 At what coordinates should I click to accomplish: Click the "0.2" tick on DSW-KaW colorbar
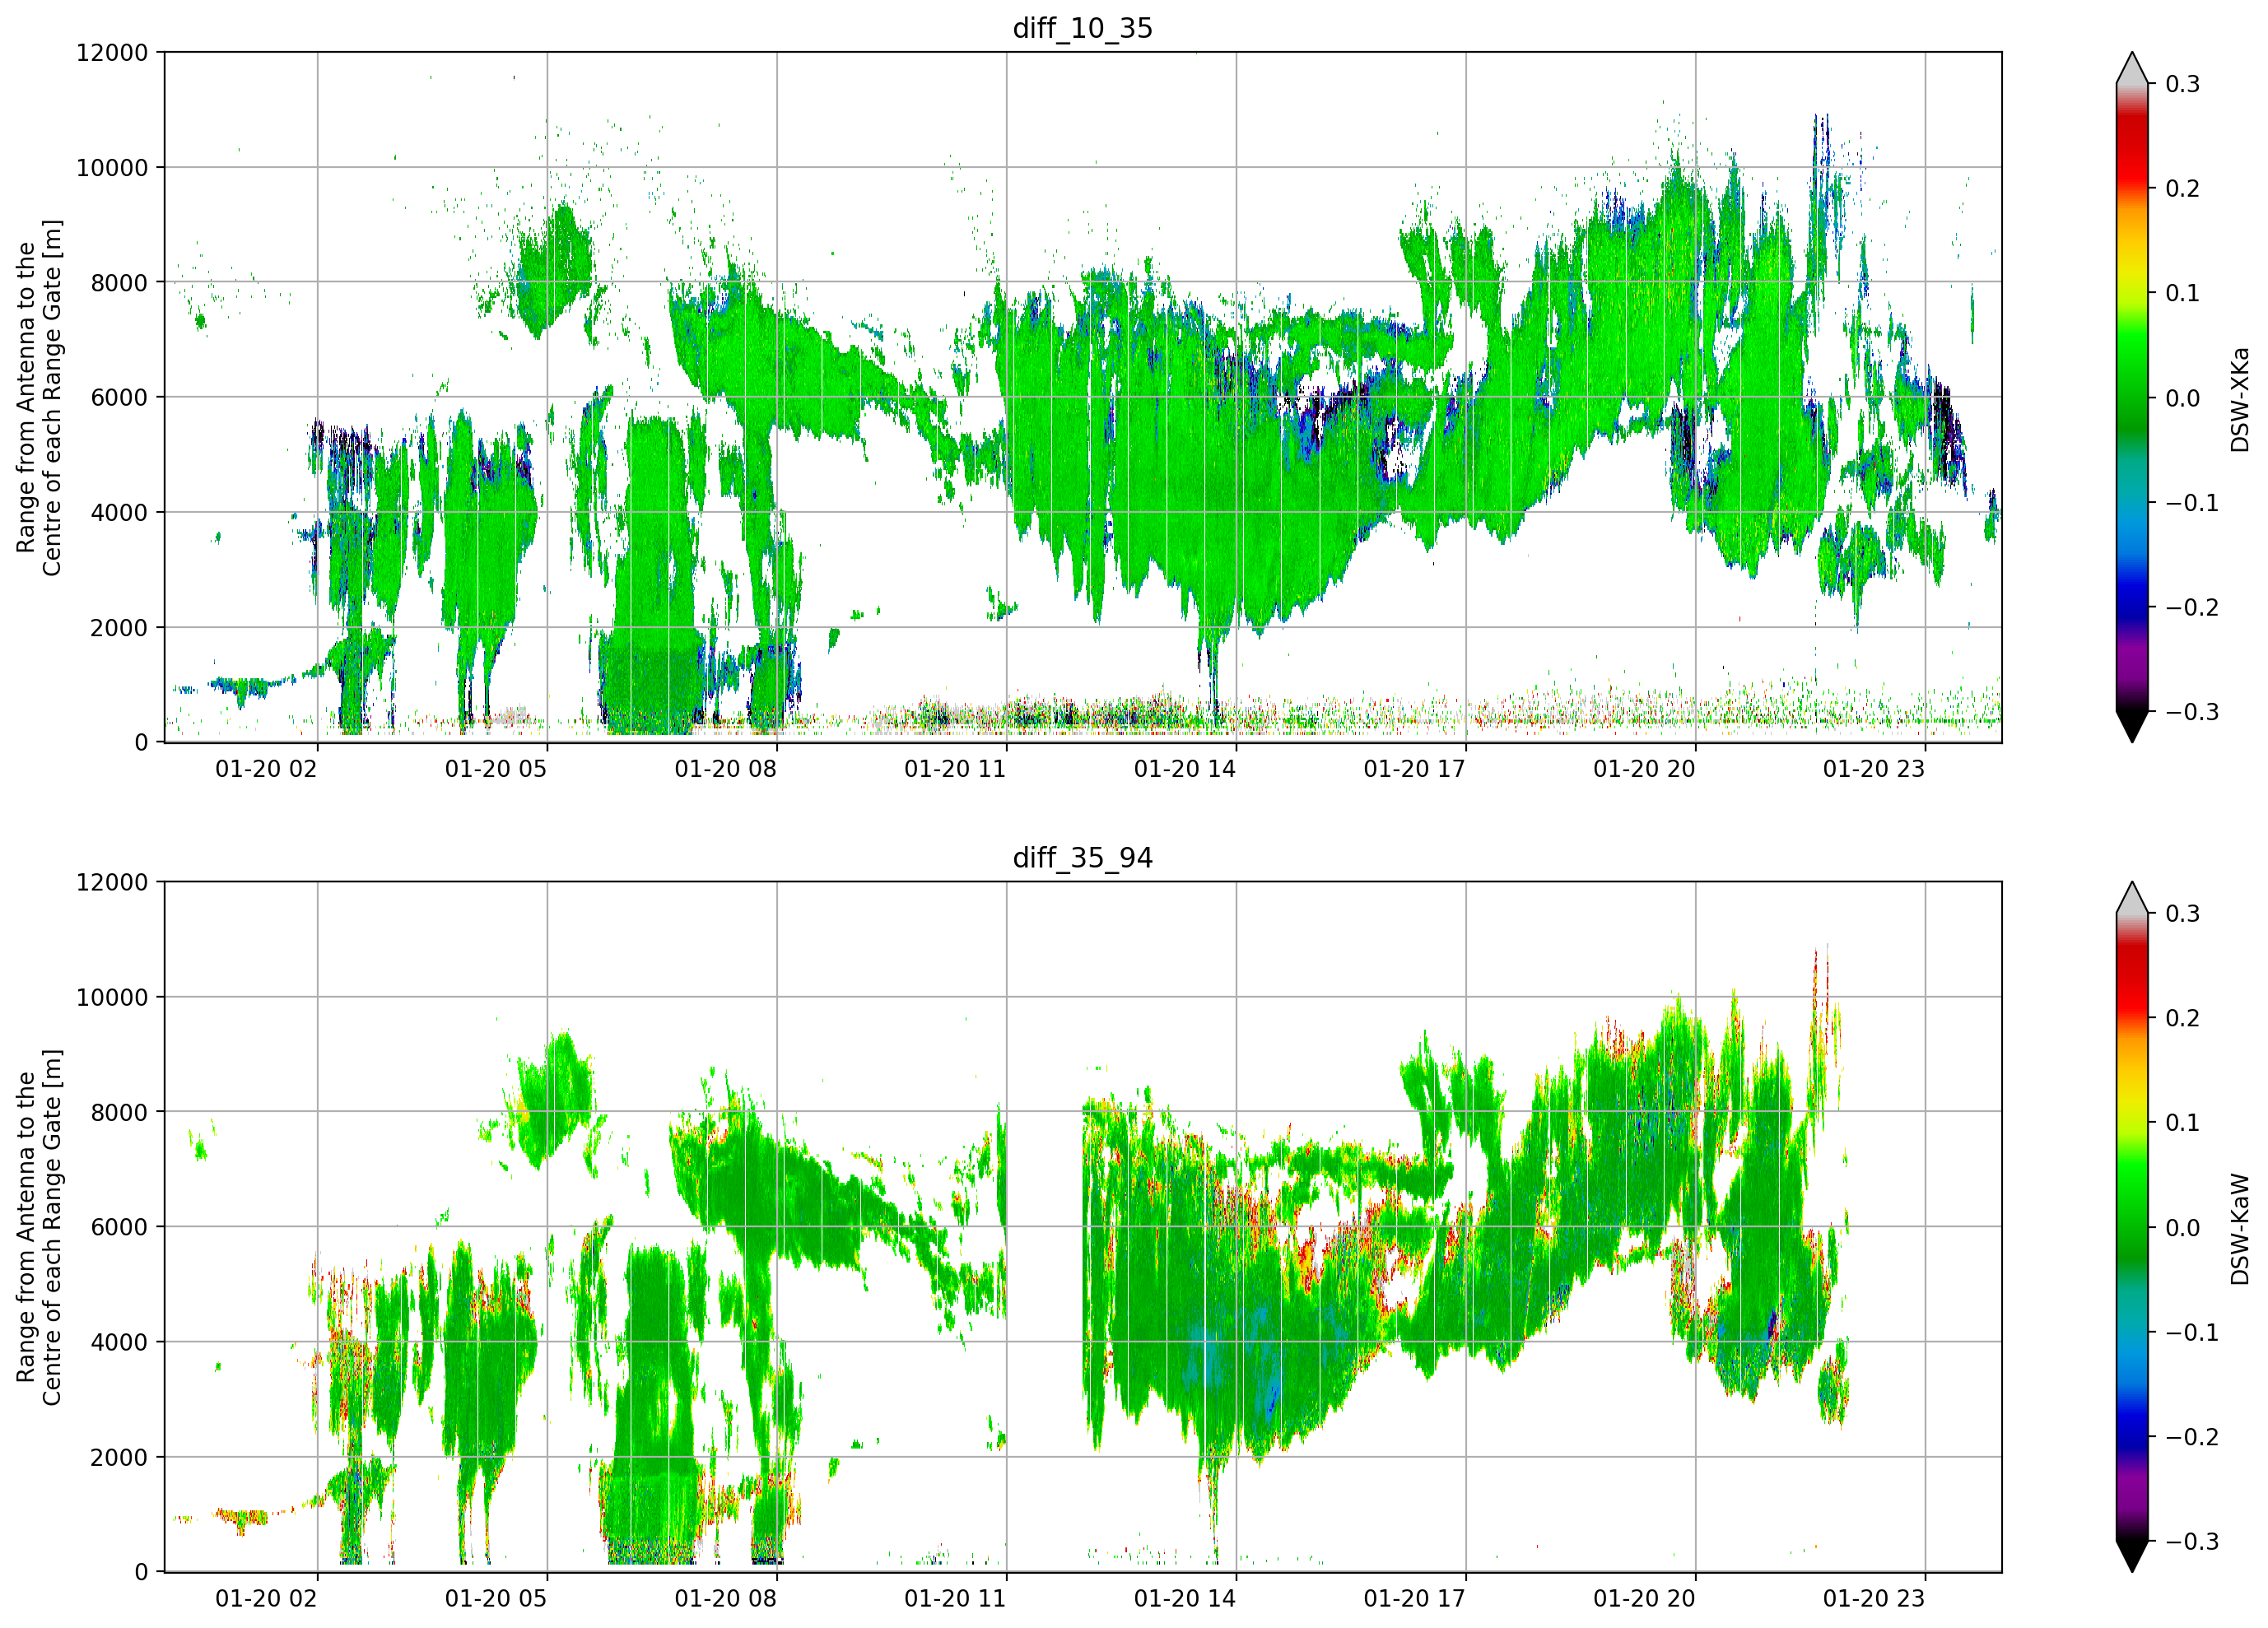coord(2183,1019)
